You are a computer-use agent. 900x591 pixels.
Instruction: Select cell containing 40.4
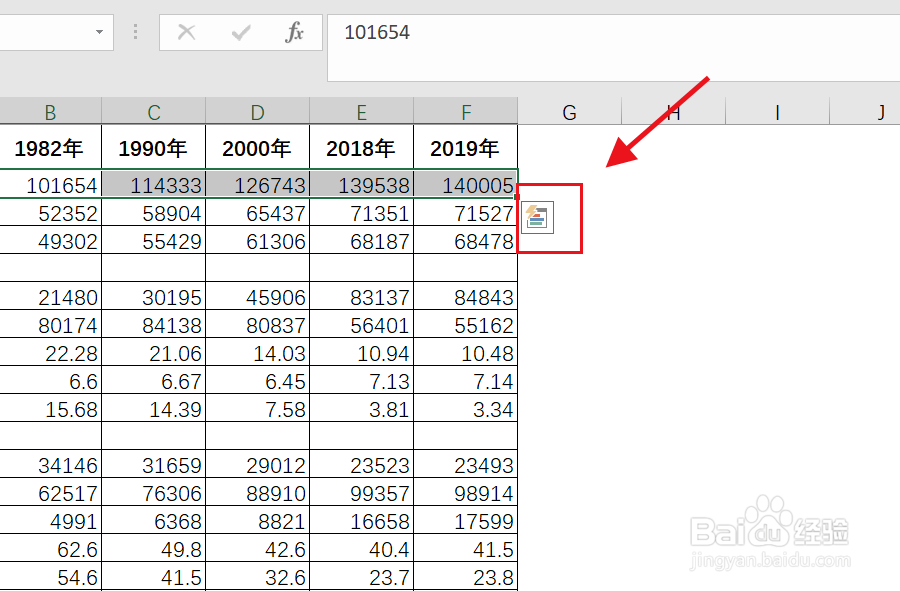(x=362, y=548)
